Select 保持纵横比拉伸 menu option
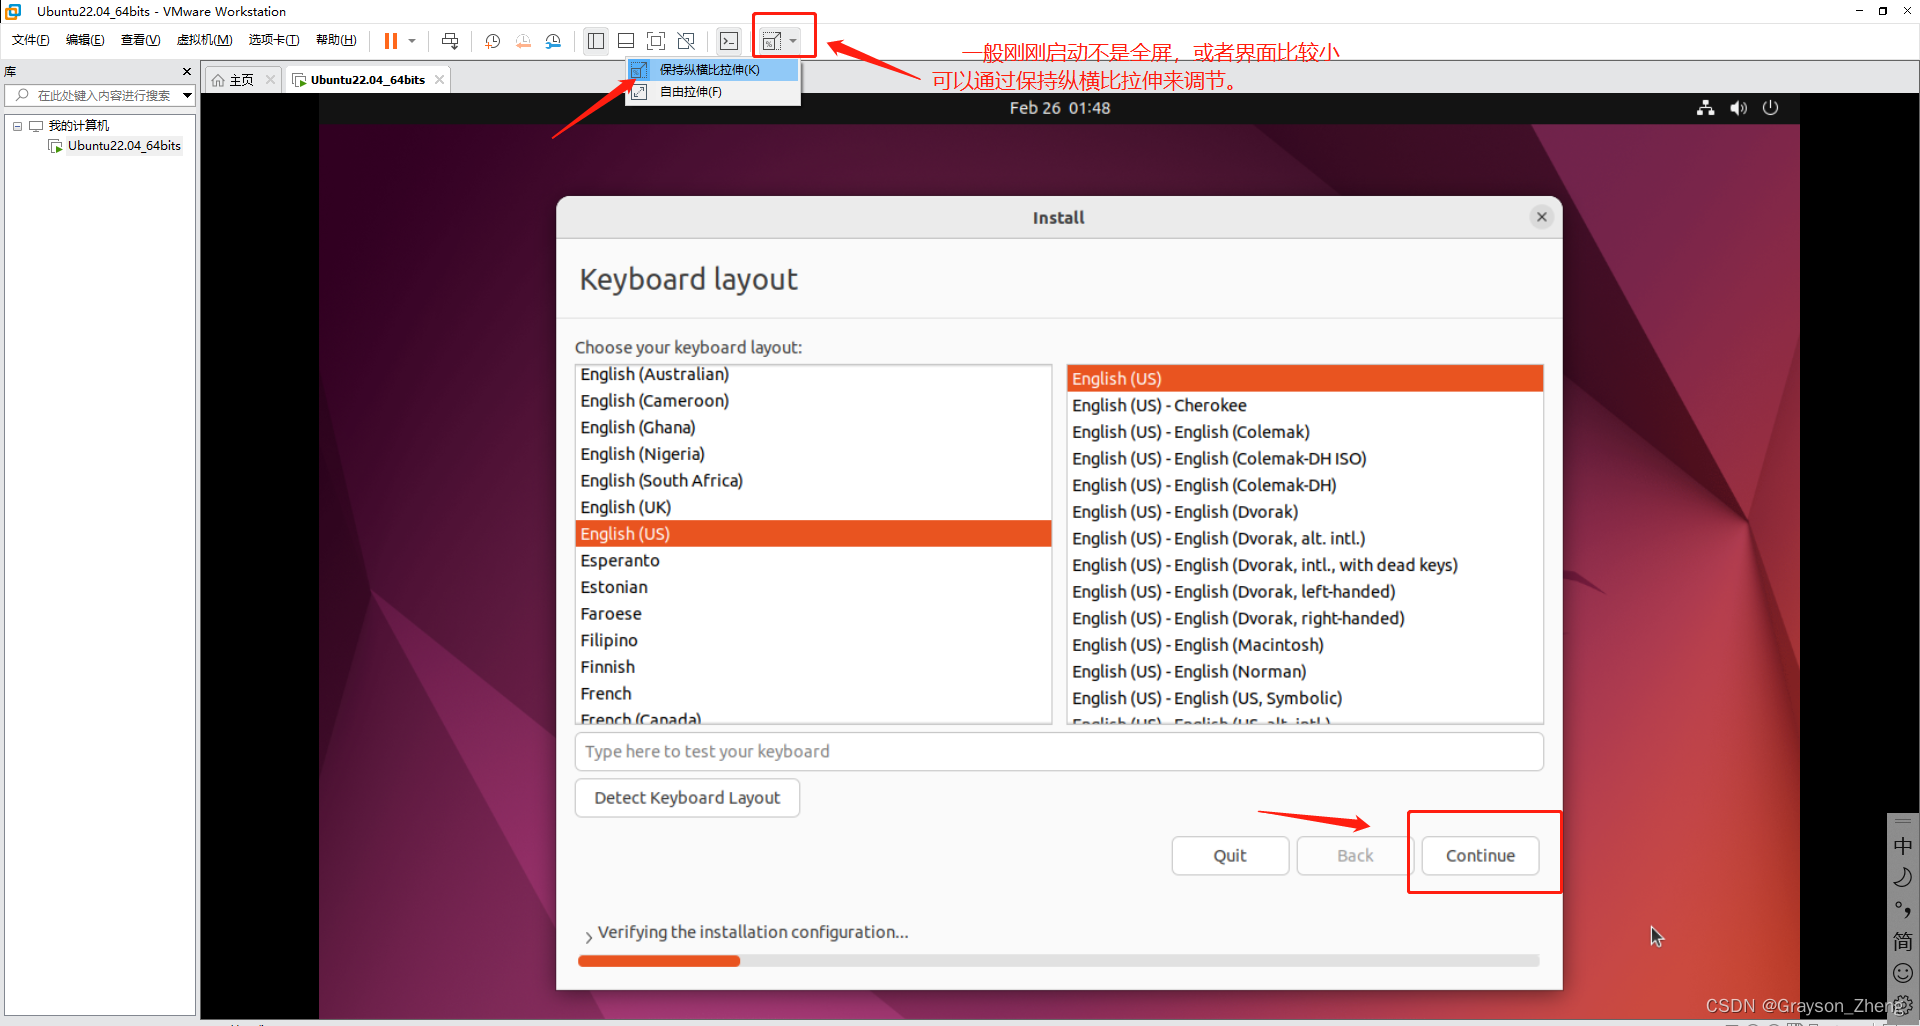This screenshot has width=1920, height=1026. tap(709, 70)
